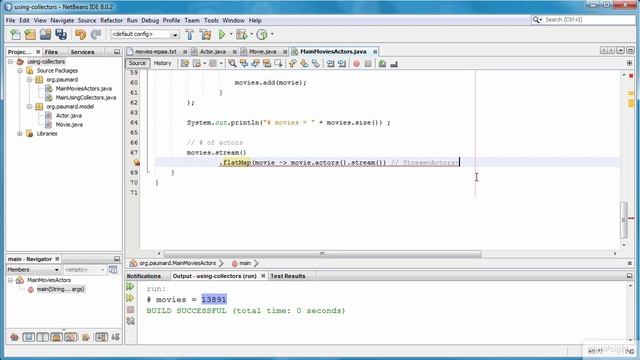Click the Next Bookmark icon
This screenshot has height=360, width=640.
click(304, 64)
